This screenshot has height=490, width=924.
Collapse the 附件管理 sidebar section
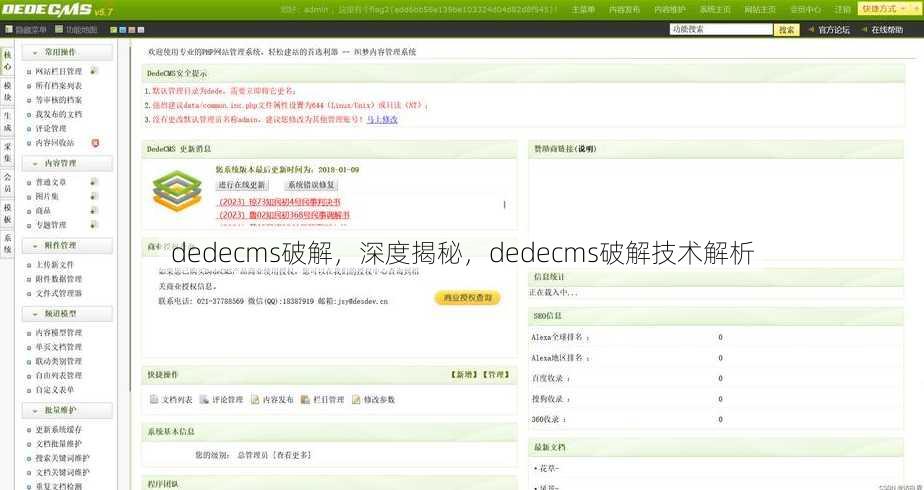67,246
